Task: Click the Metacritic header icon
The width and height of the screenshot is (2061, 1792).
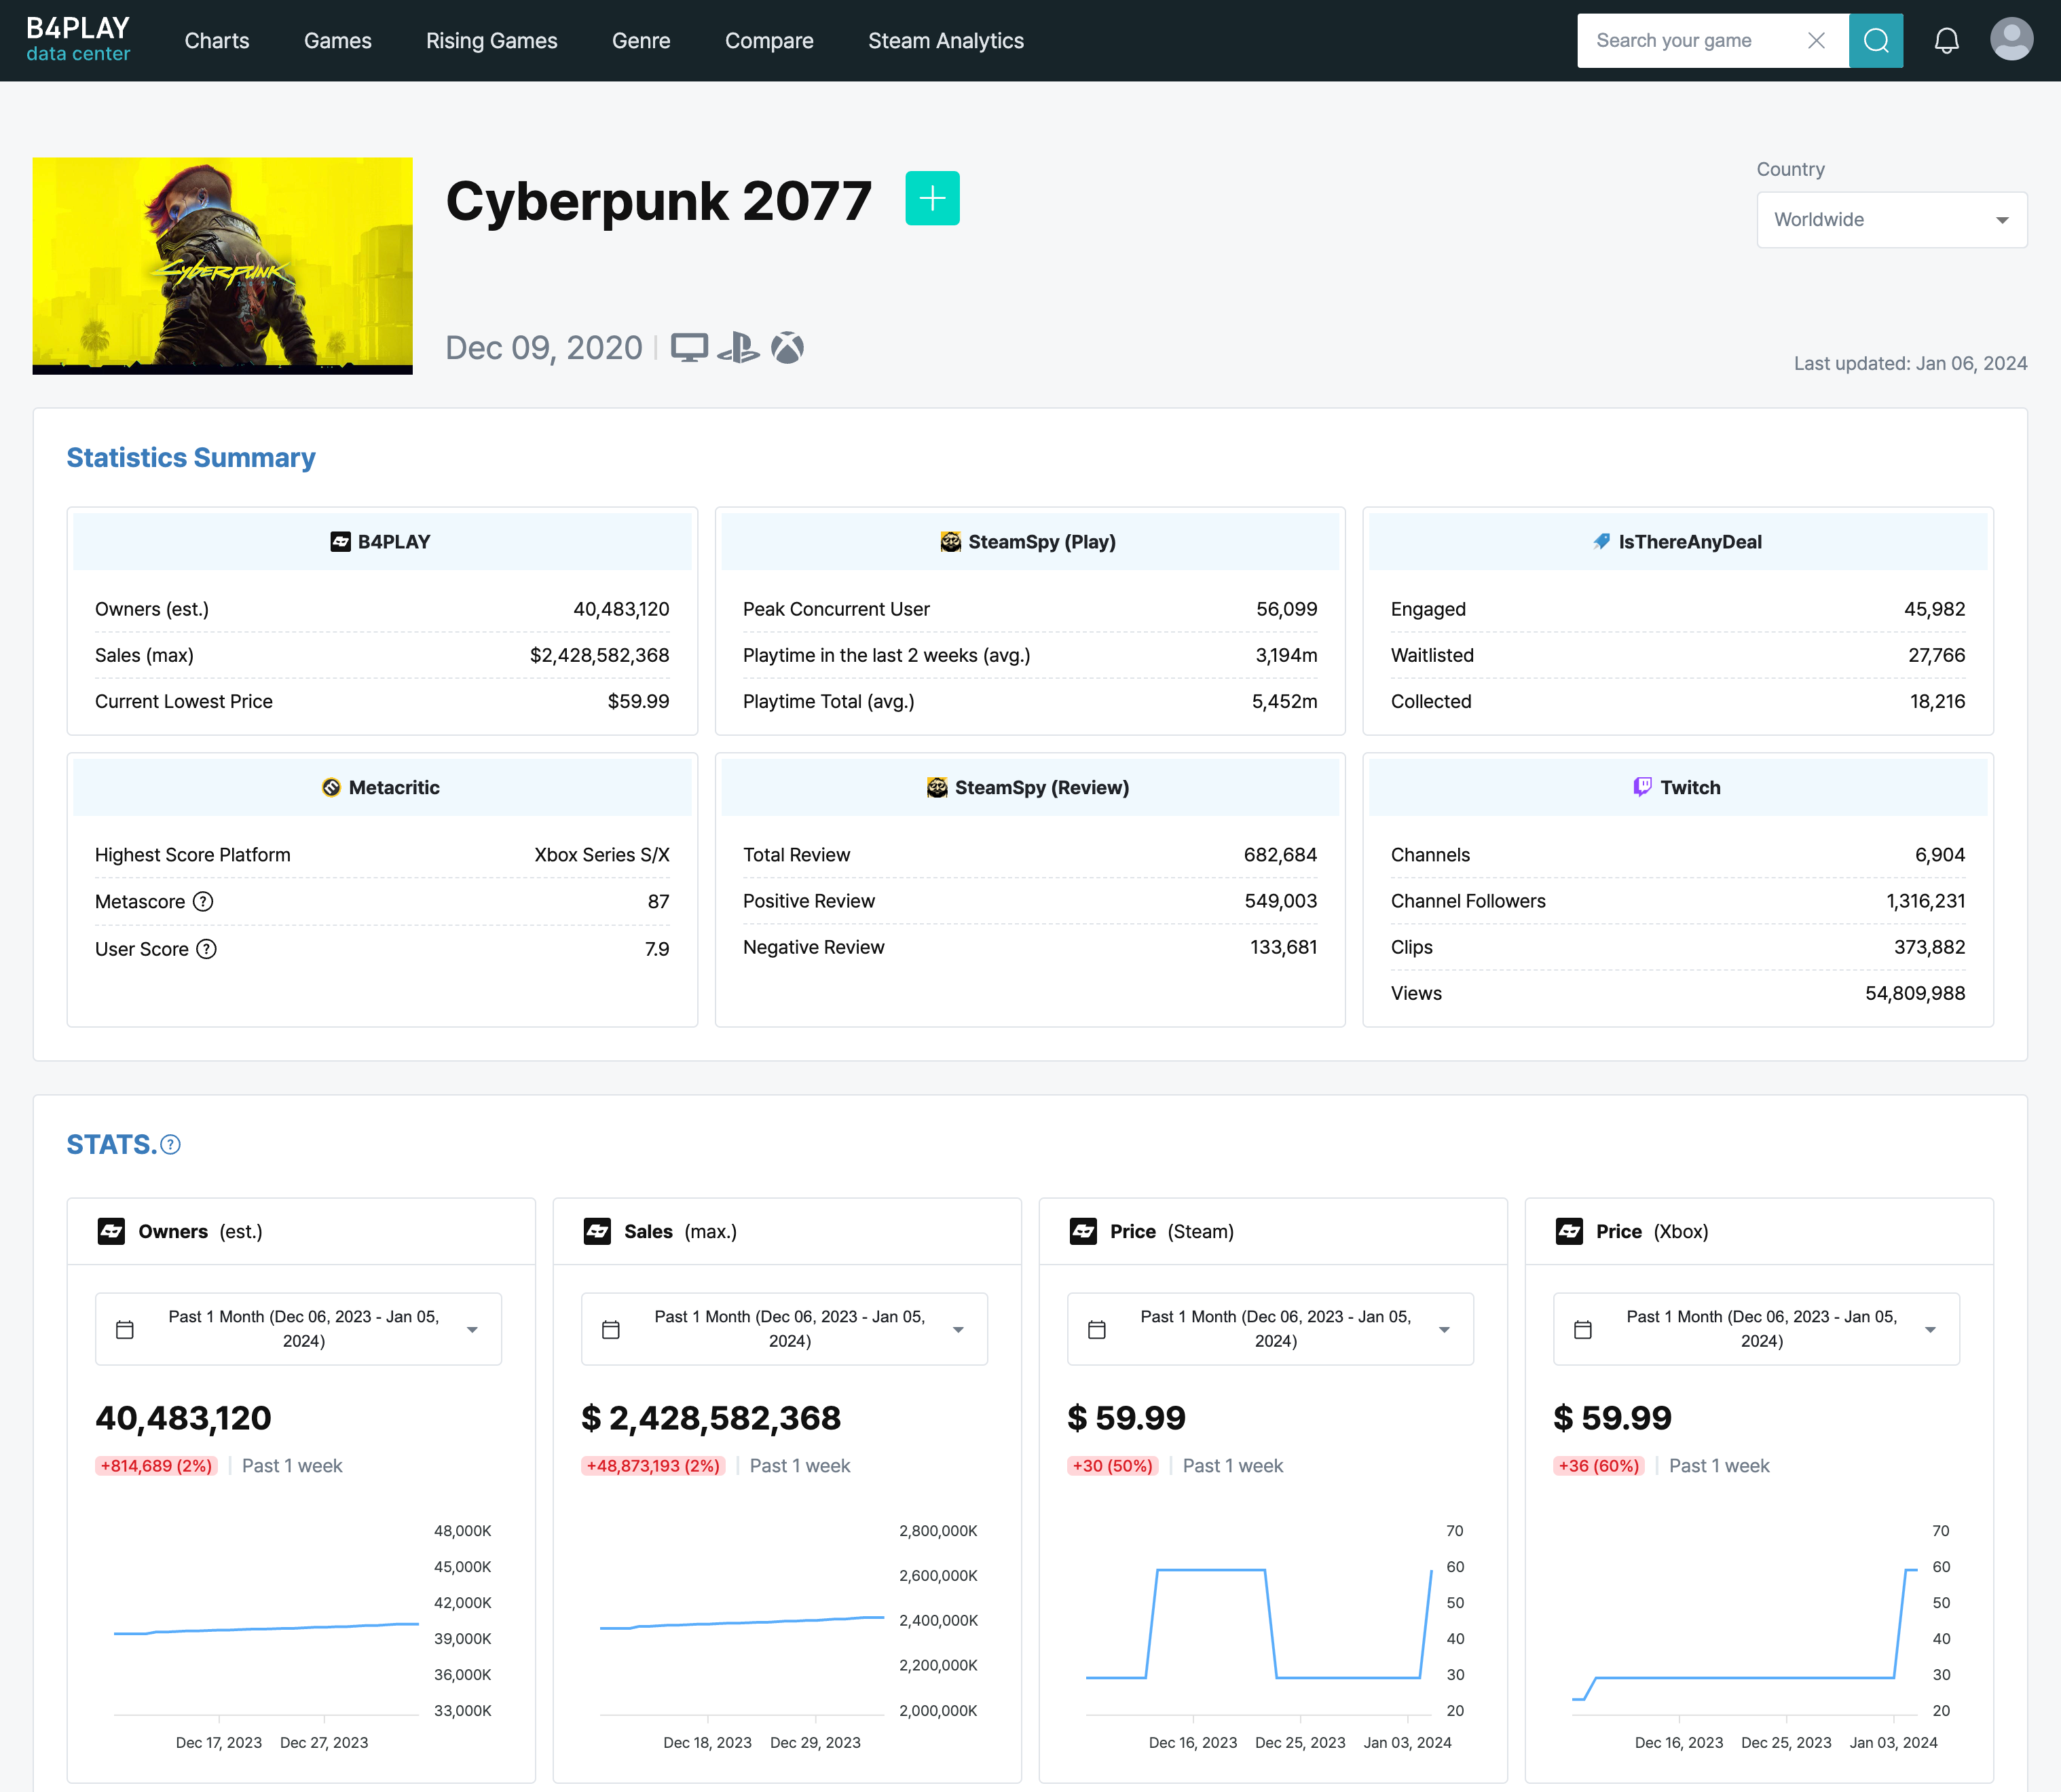Action: [331, 787]
